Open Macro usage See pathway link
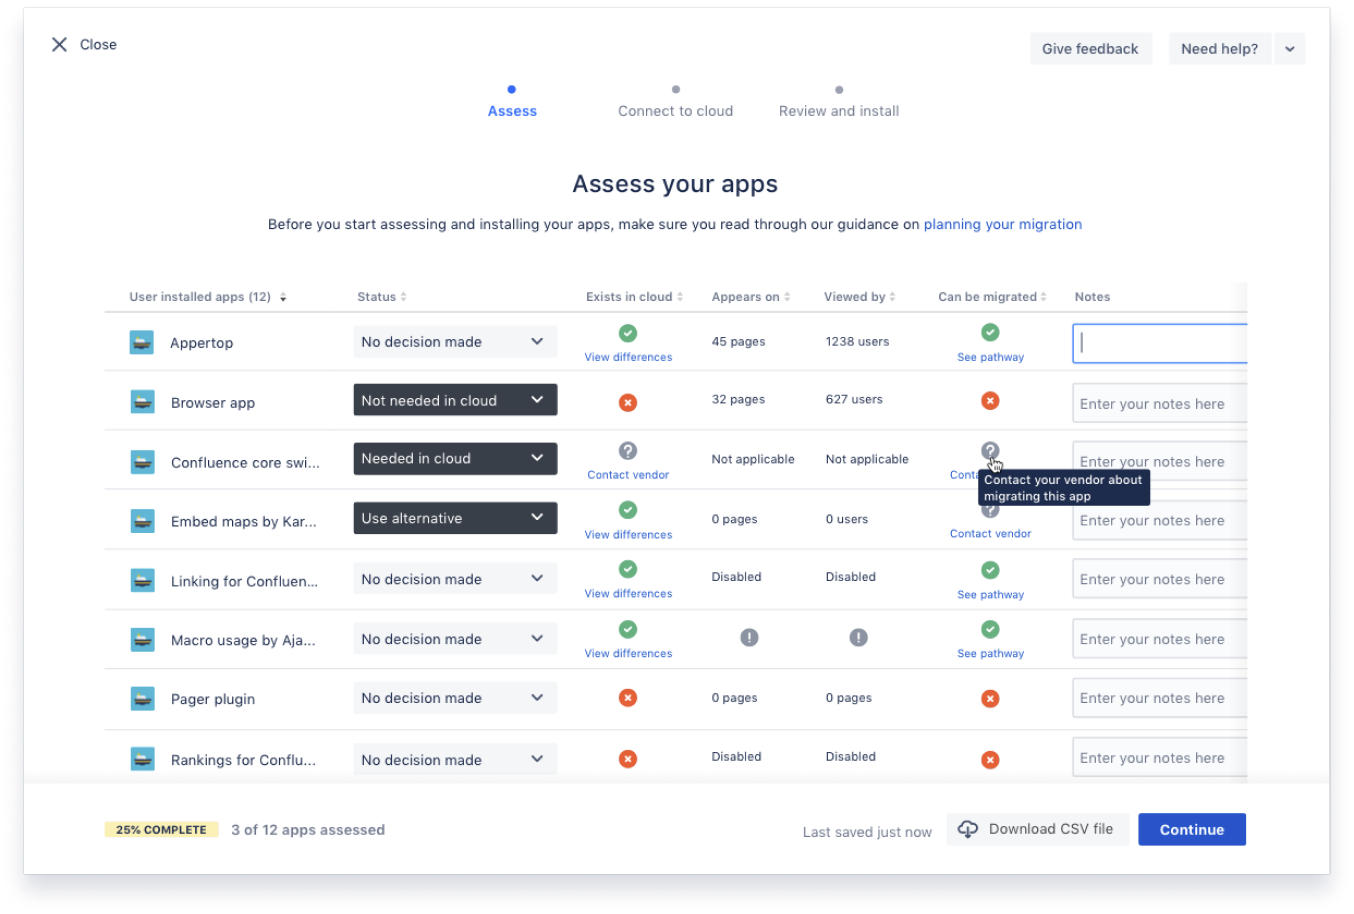The height and width of the screenshot is (914, 1354). coord(990,654)
